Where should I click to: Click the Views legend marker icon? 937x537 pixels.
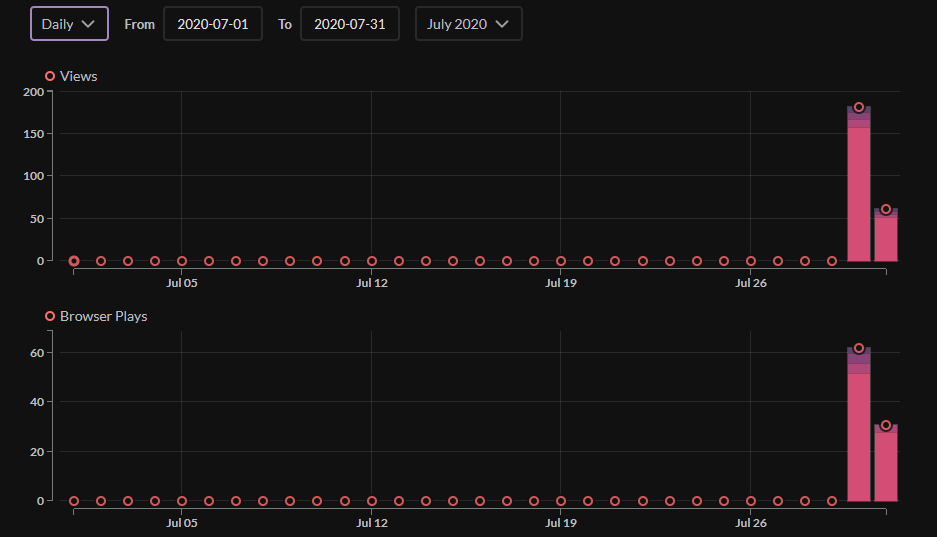pos(50,76)
